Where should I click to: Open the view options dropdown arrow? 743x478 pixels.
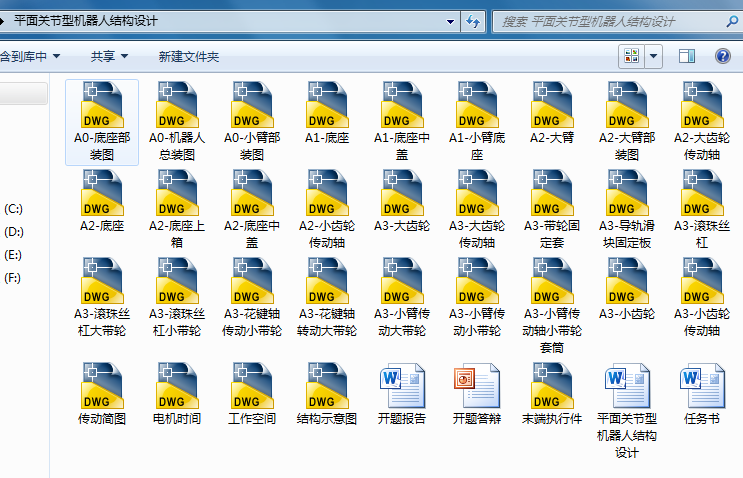click(x=653, y=56)
